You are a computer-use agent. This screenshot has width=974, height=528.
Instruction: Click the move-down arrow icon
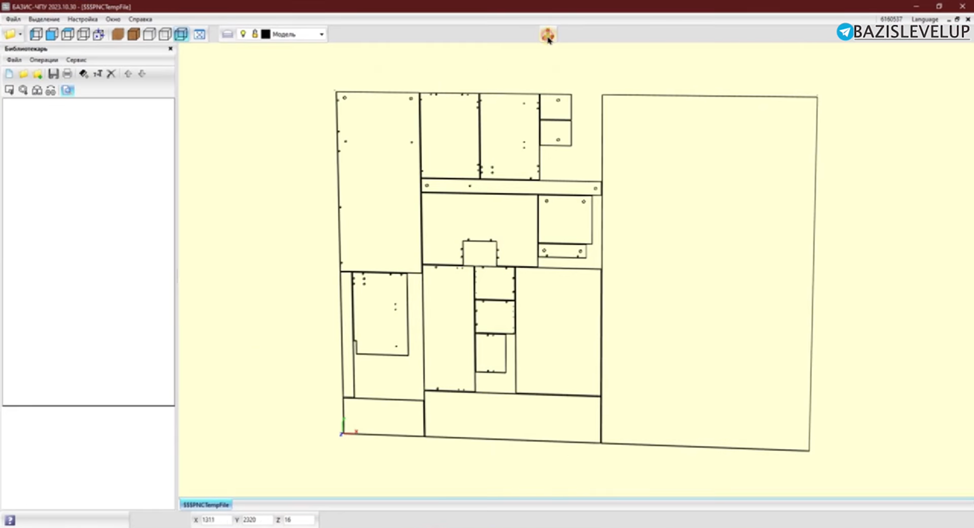coord(142,74)
